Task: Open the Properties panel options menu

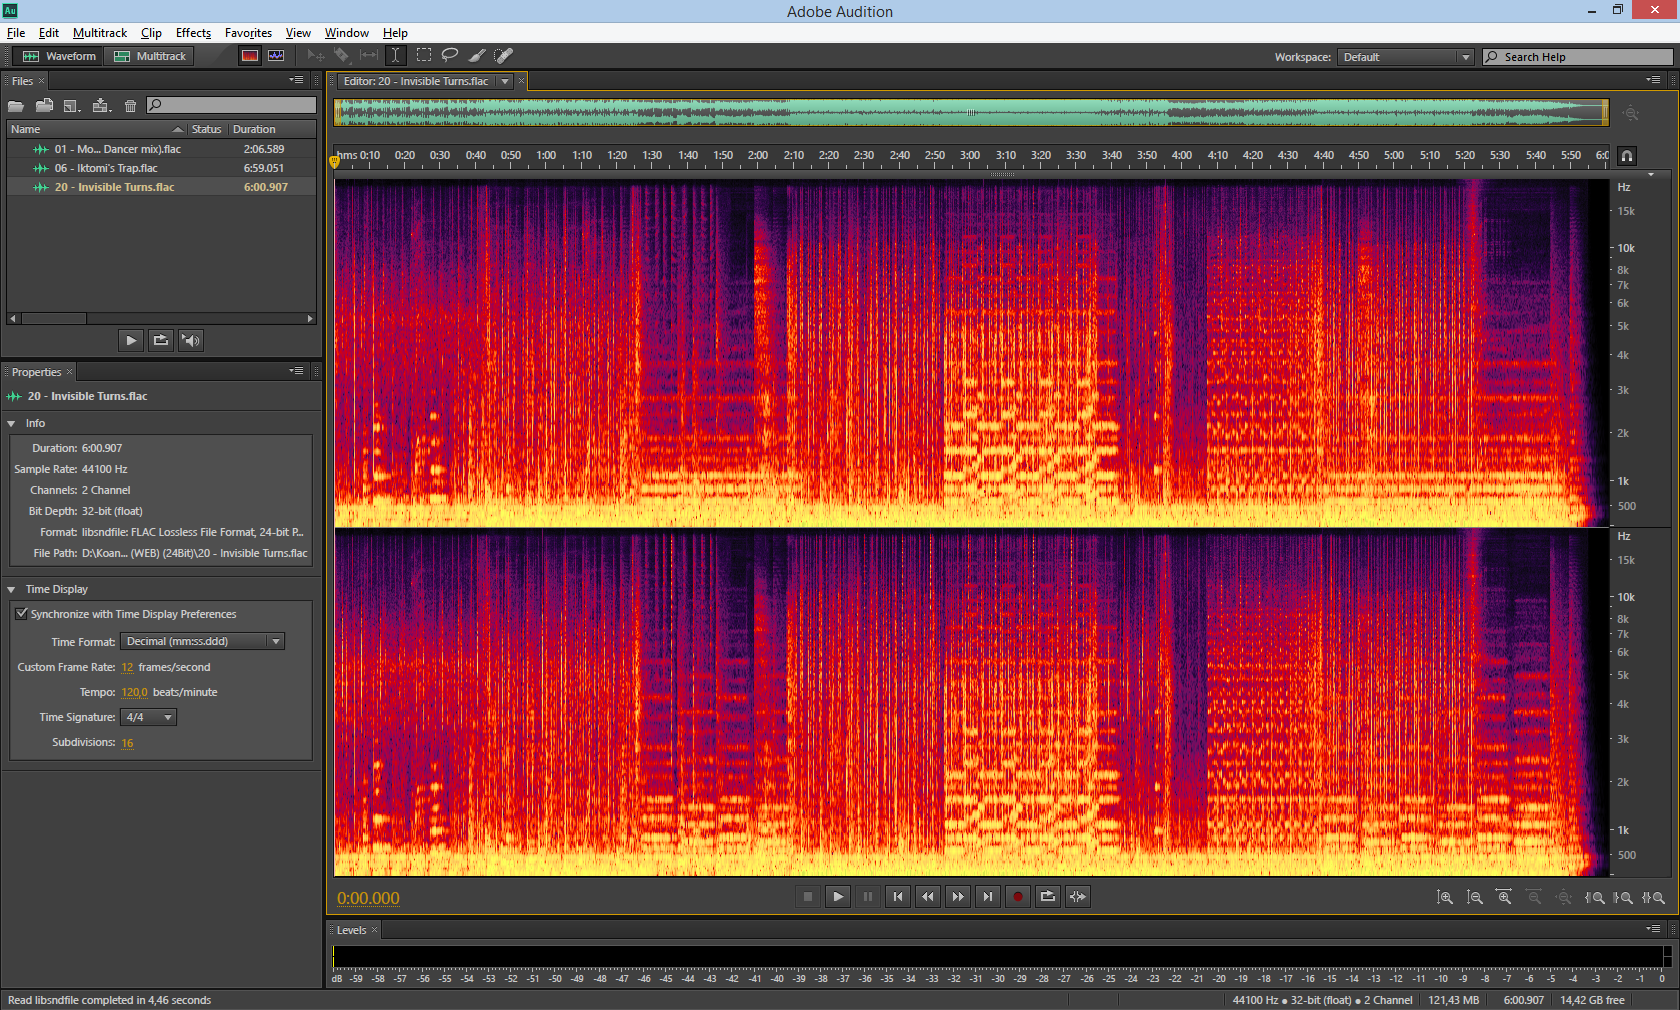Action: point(297,371)
